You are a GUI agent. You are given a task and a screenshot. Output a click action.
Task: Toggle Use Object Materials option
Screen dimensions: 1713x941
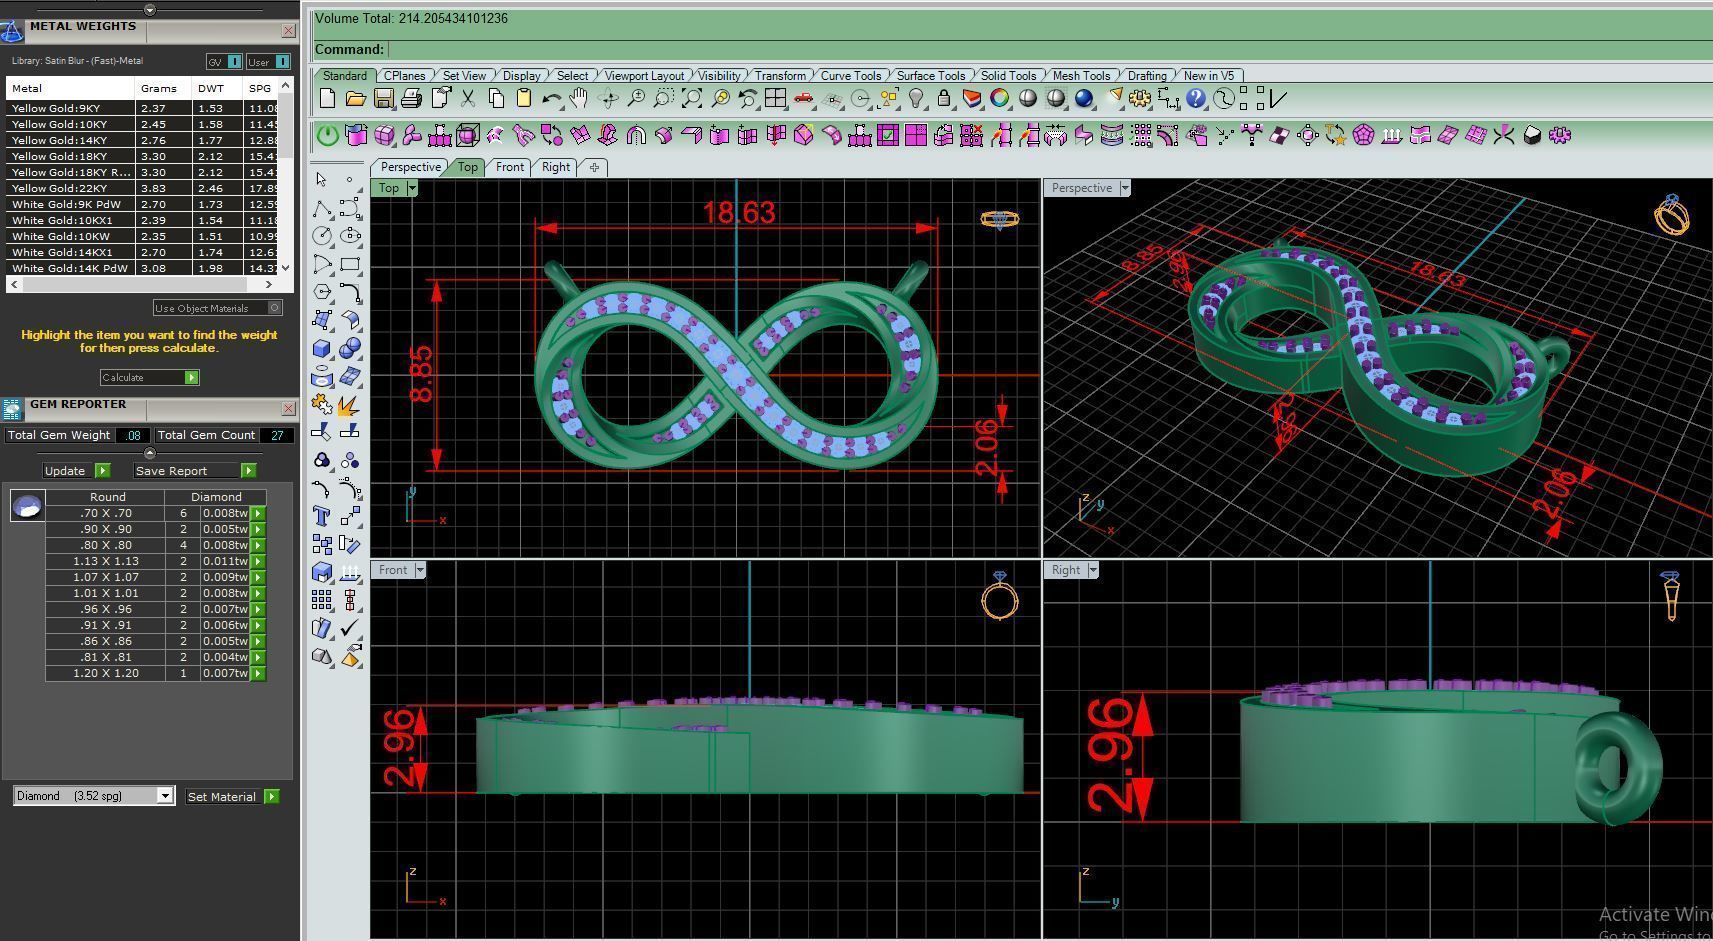pyautogui.click(x=217, y=308)
